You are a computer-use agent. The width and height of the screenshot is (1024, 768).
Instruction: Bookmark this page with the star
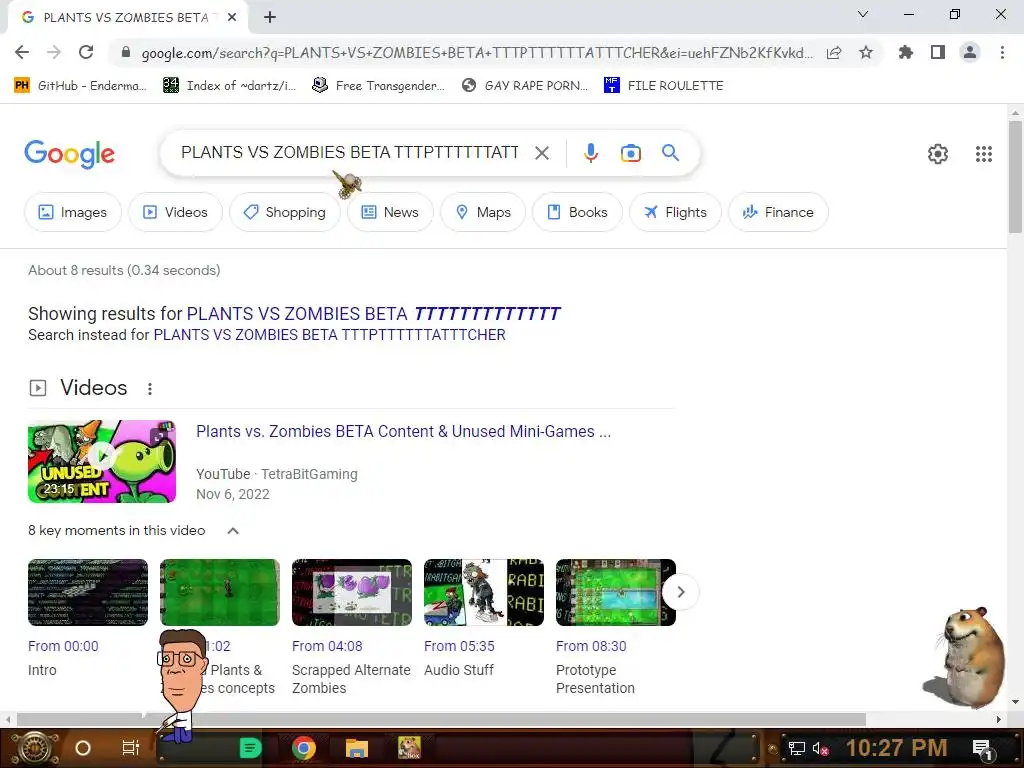pos(866,52)
